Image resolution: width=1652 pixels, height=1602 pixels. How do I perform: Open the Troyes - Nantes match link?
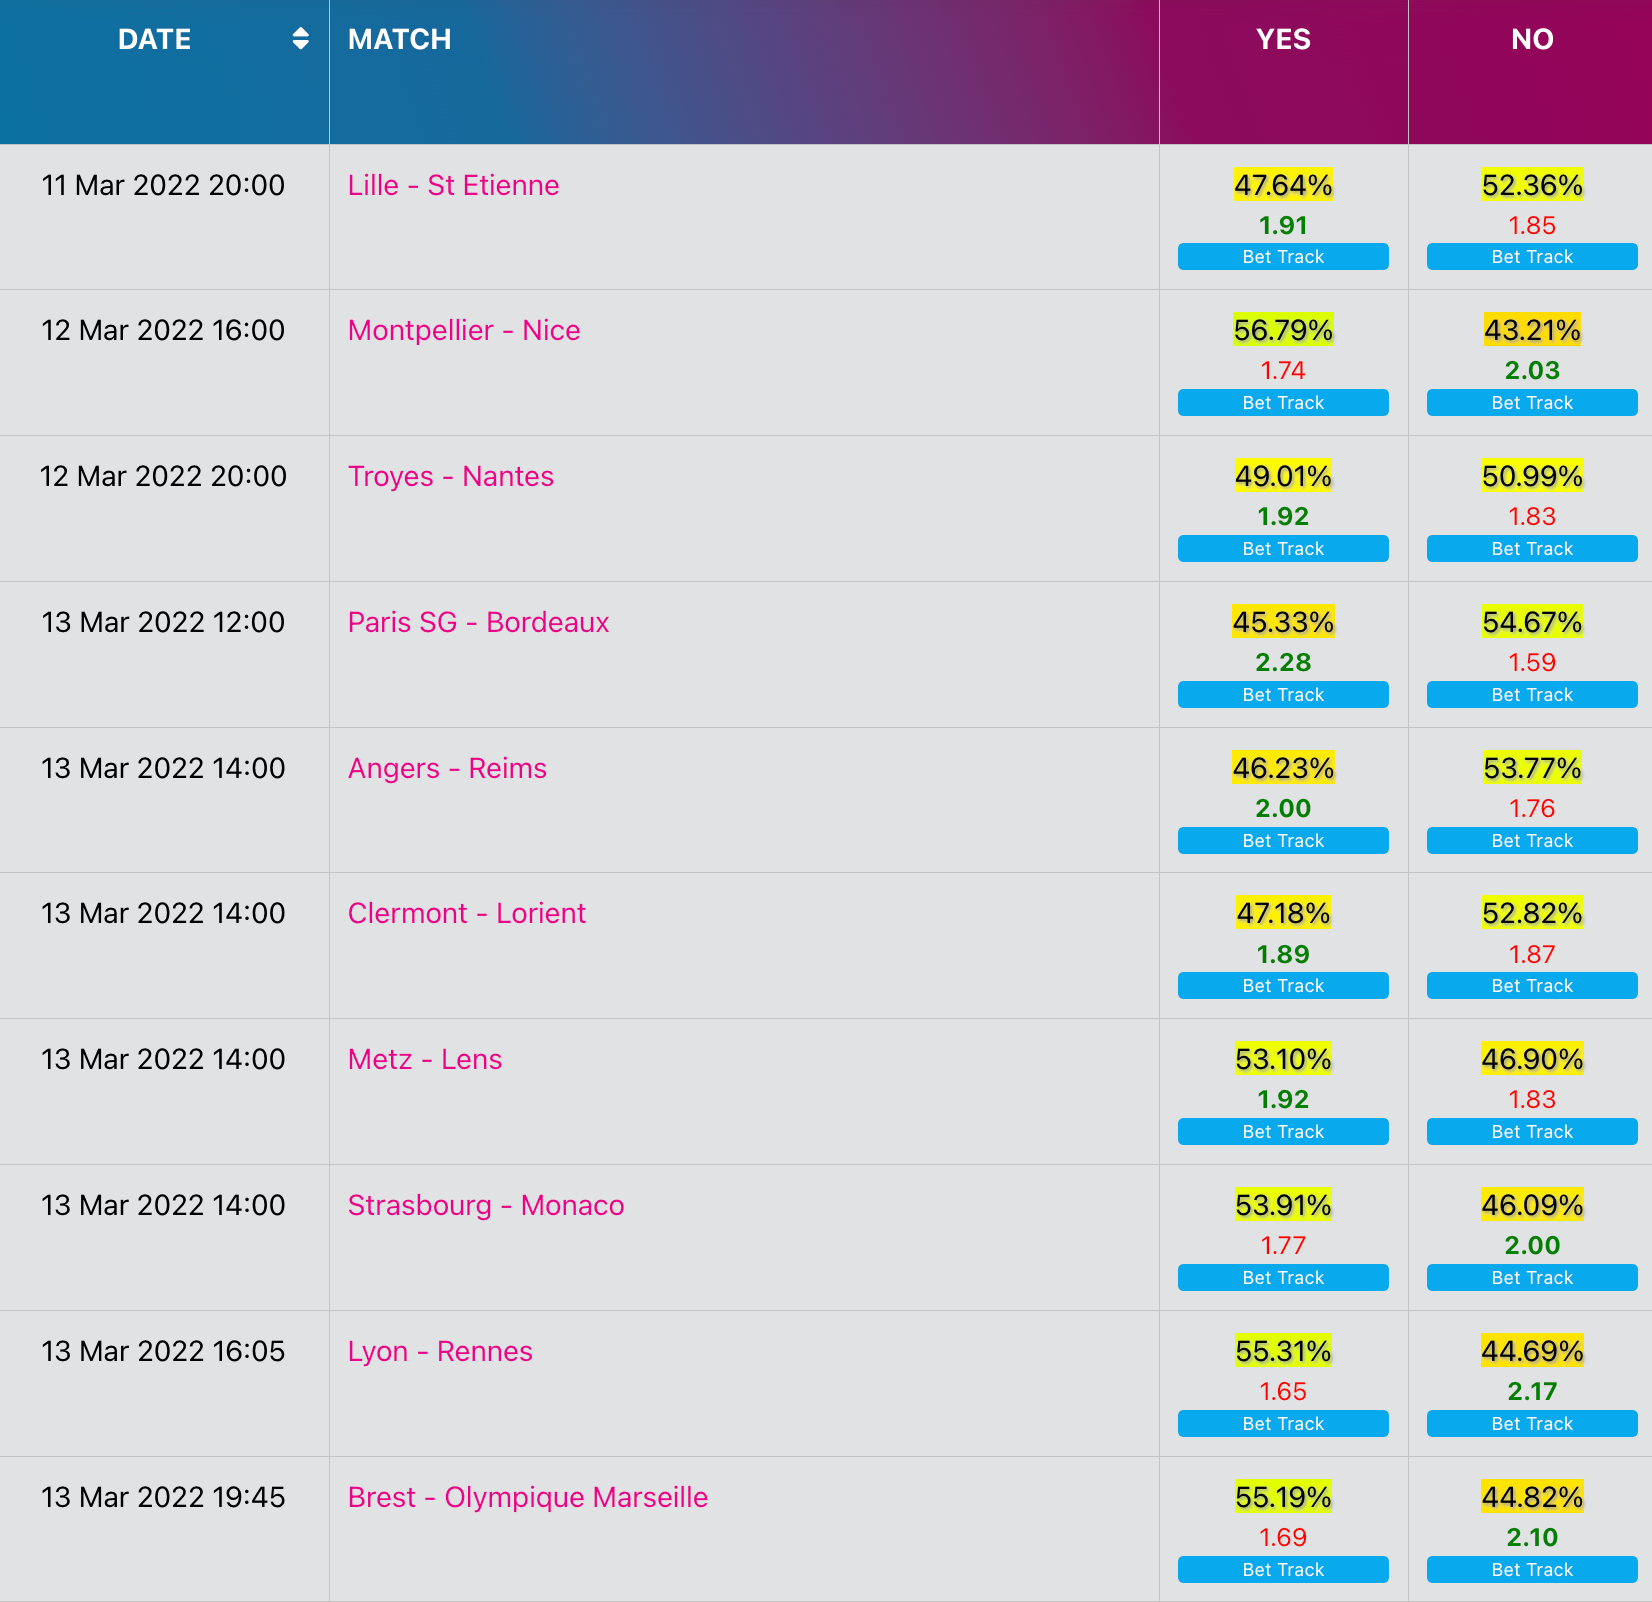coord(450,477)
